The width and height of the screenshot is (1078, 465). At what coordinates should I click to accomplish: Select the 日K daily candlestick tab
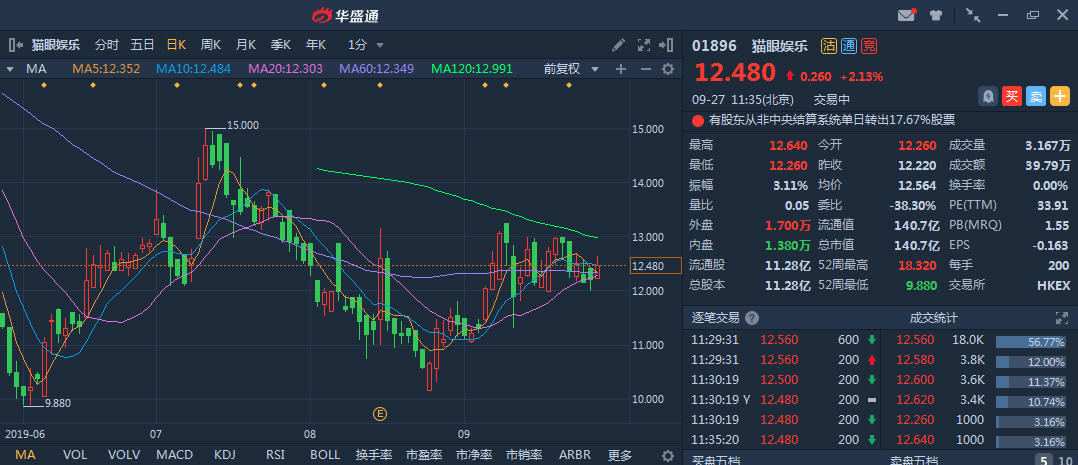click(177, 45)
